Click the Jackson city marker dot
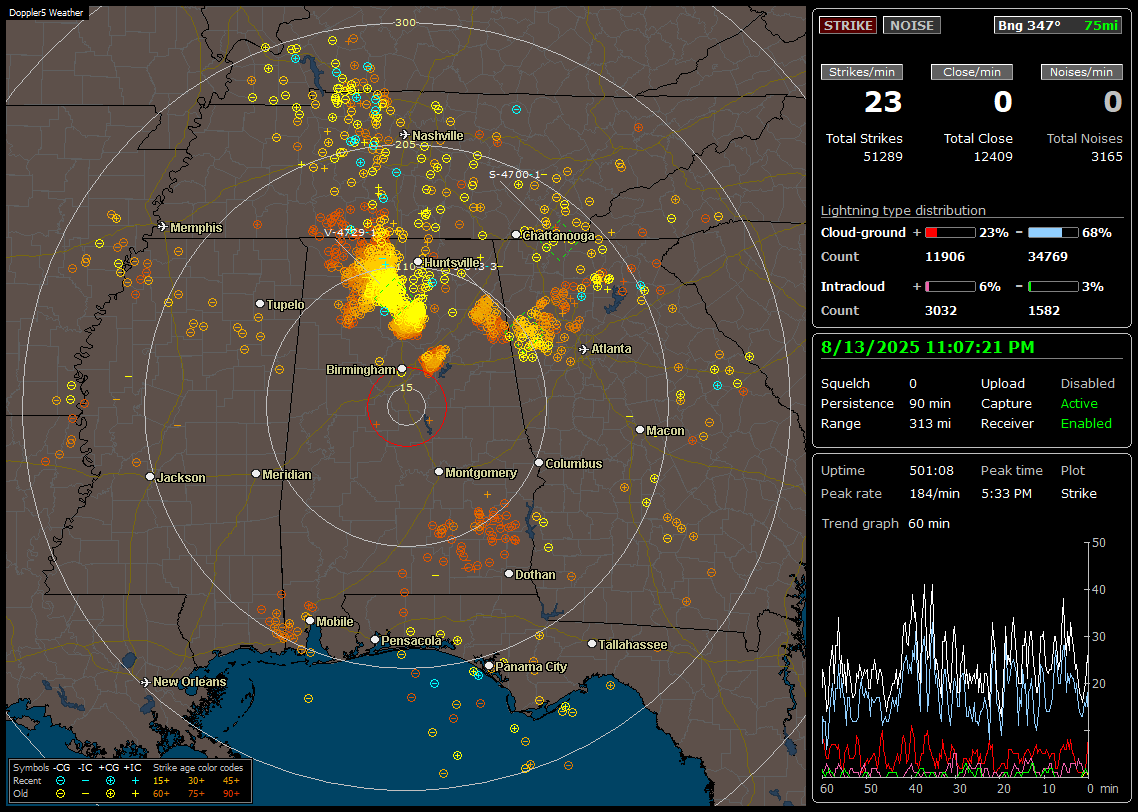The image size is (1138, 812). [x=150, y=477]
